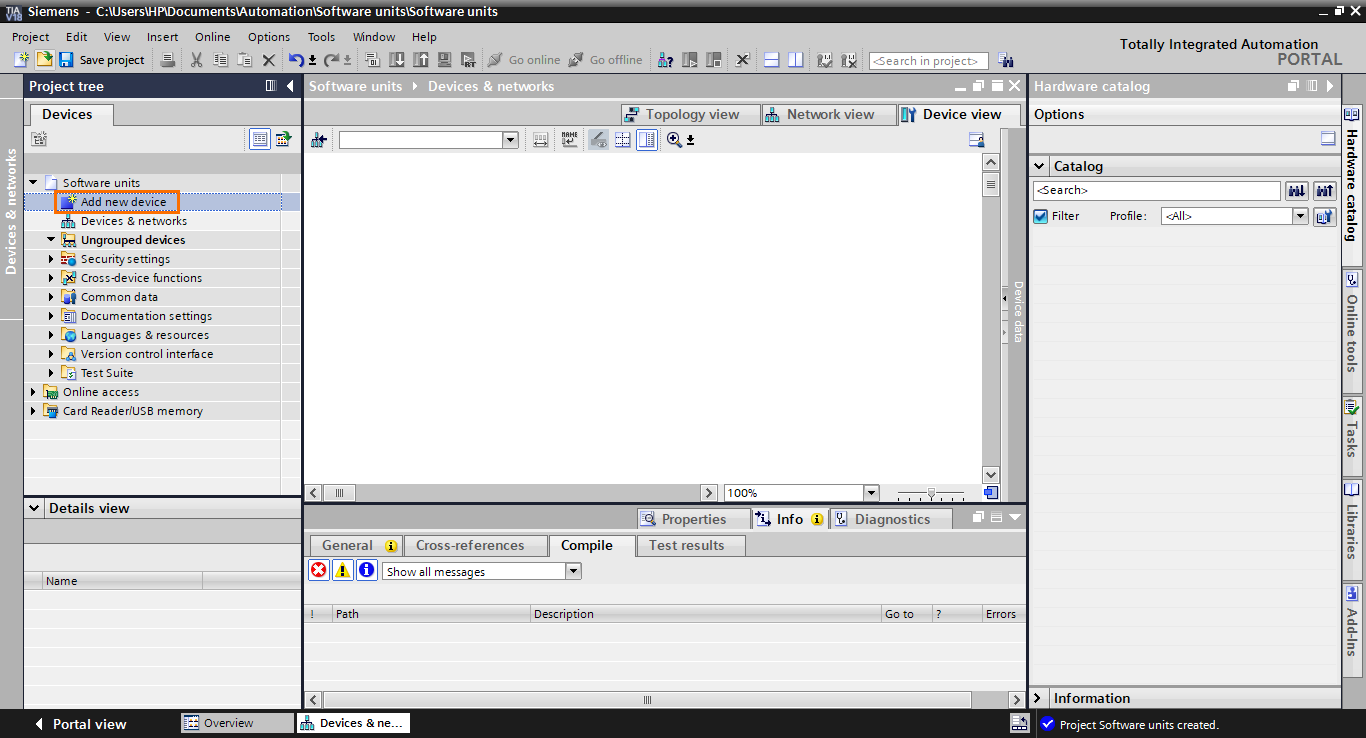Screen dimensions: 1366x738
Task: Click the Upload from device icon
Action: click(x=421, y=60)
